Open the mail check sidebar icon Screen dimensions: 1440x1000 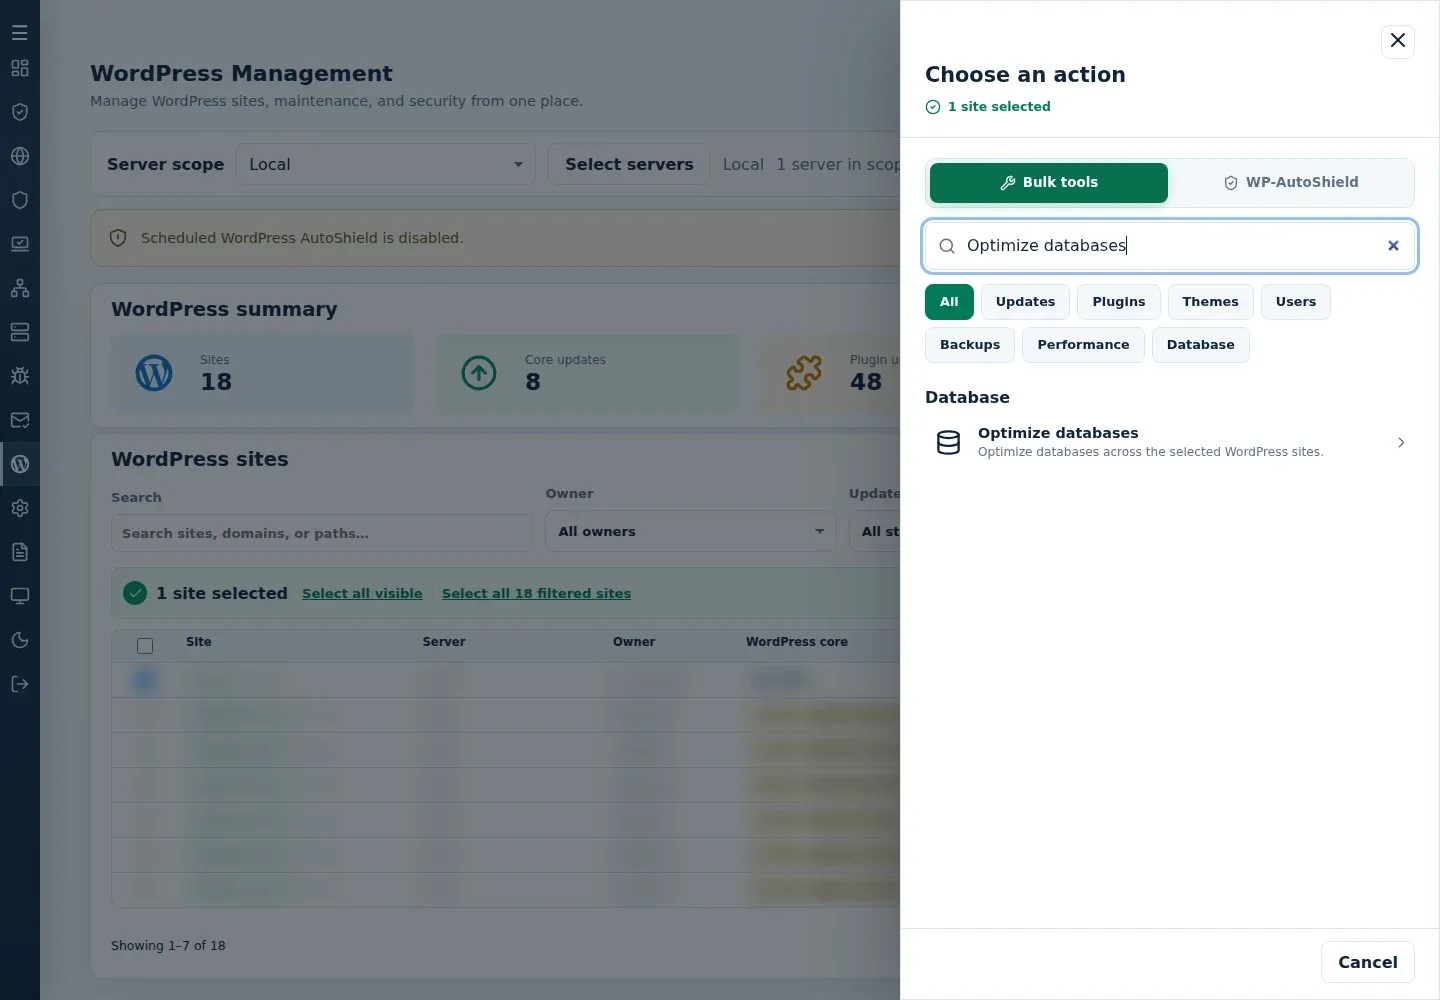click(x=20, y=420)
